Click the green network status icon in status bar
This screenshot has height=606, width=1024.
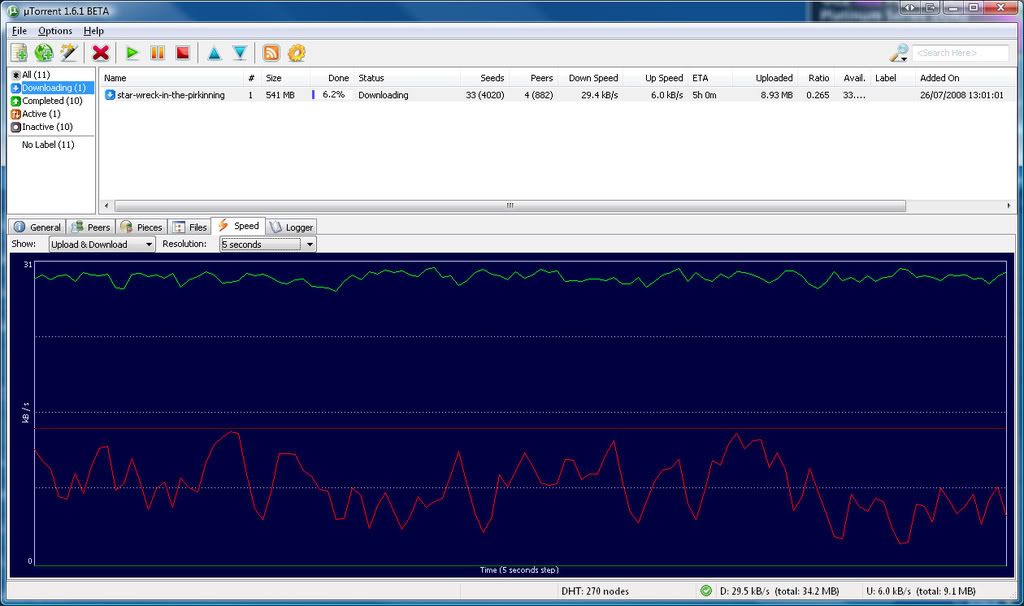[706, 591]
